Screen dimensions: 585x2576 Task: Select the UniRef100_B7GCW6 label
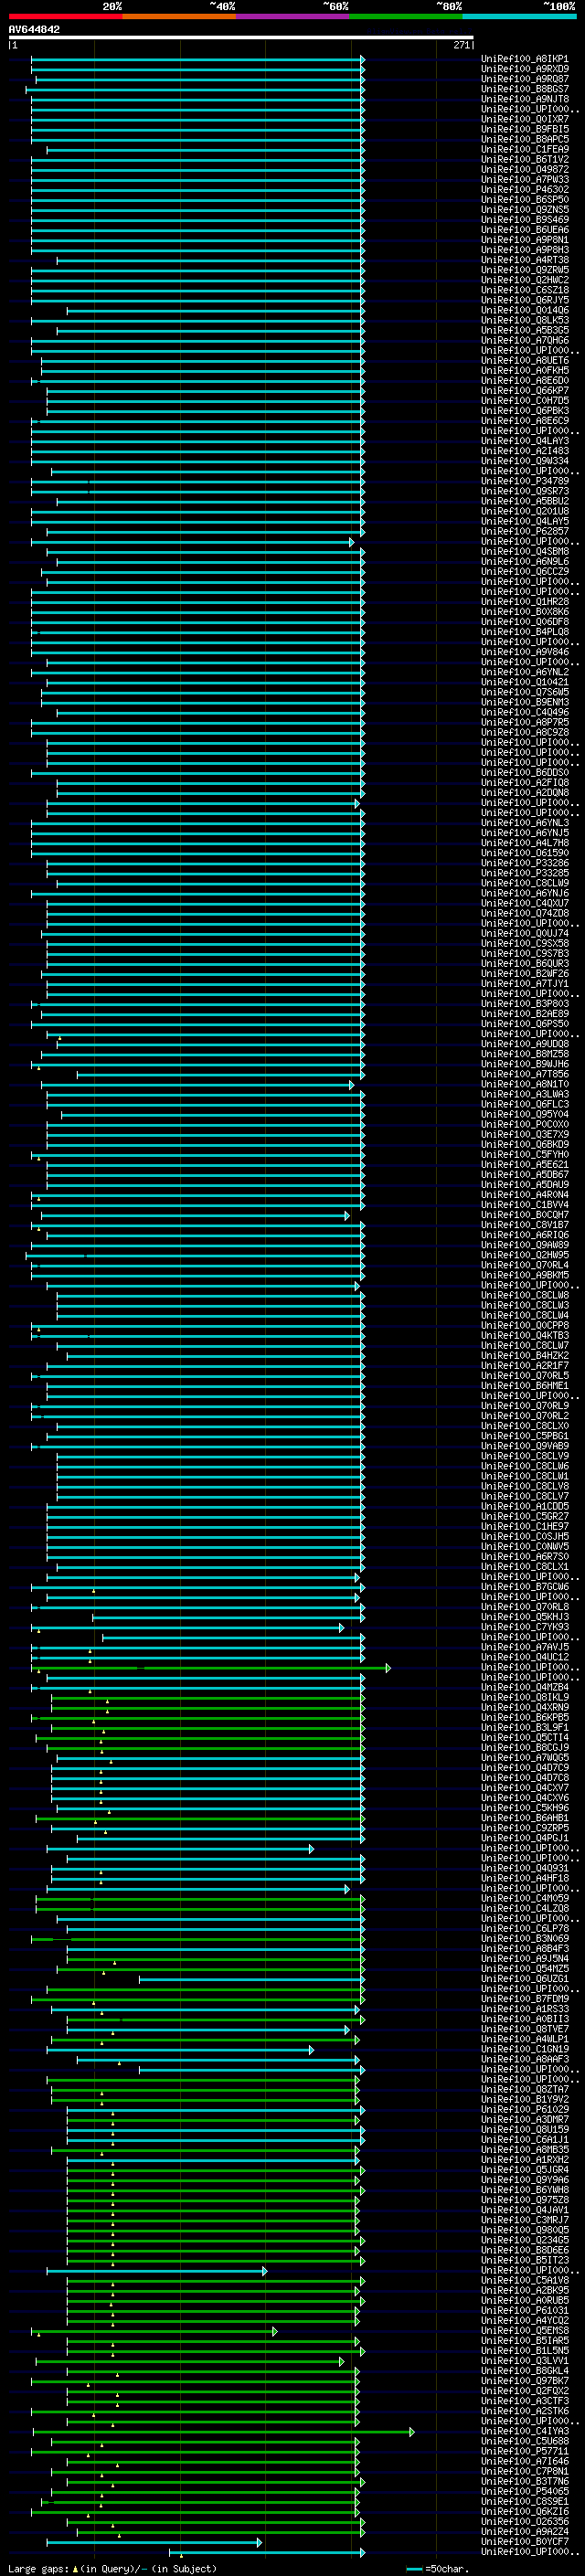525,1586
